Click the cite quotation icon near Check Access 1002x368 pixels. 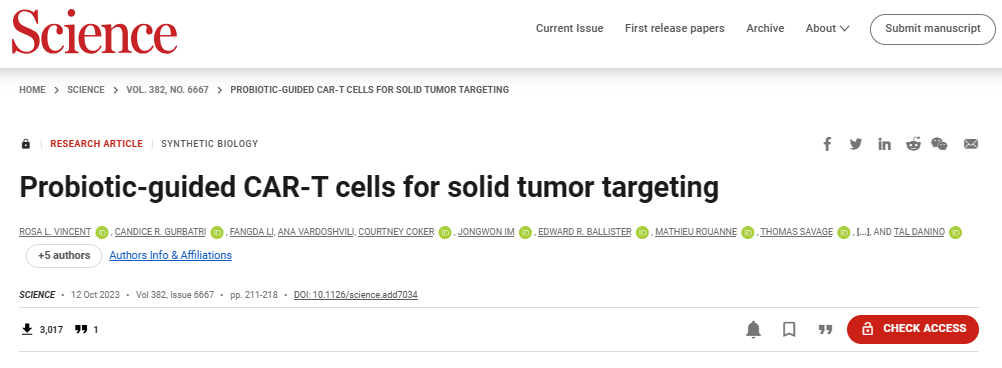point(826,329)
